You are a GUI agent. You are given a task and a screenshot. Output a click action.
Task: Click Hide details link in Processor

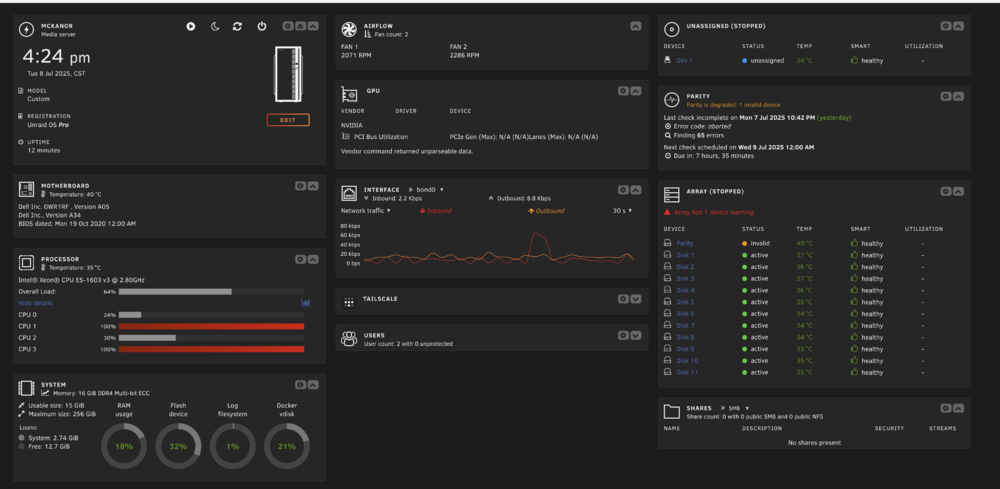click(36, 303)
